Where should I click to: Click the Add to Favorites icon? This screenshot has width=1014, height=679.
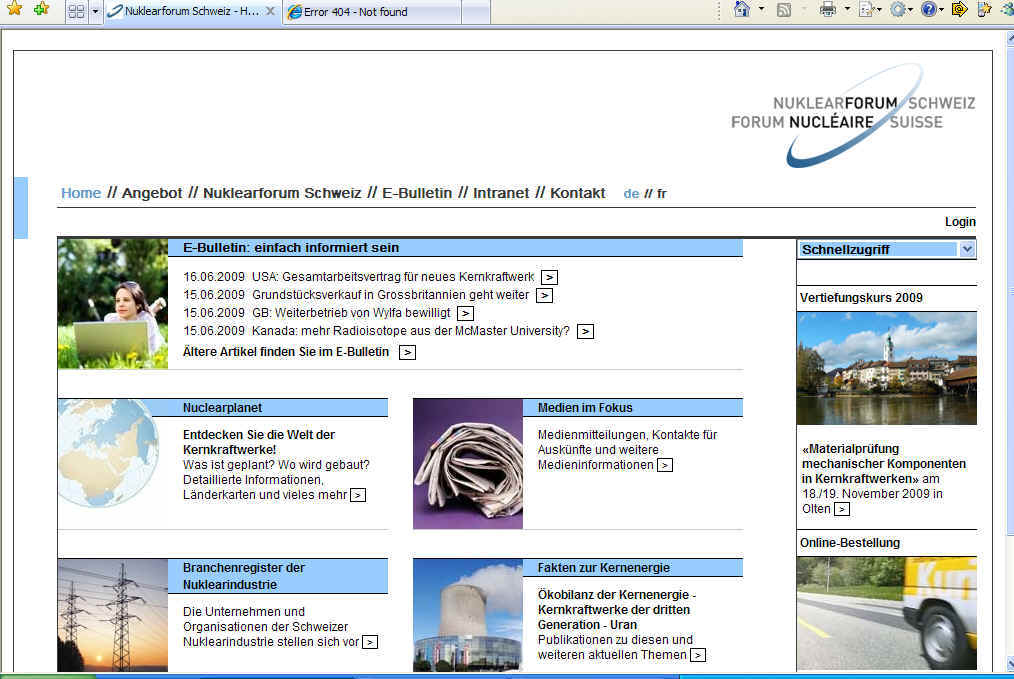coord(41,9)
